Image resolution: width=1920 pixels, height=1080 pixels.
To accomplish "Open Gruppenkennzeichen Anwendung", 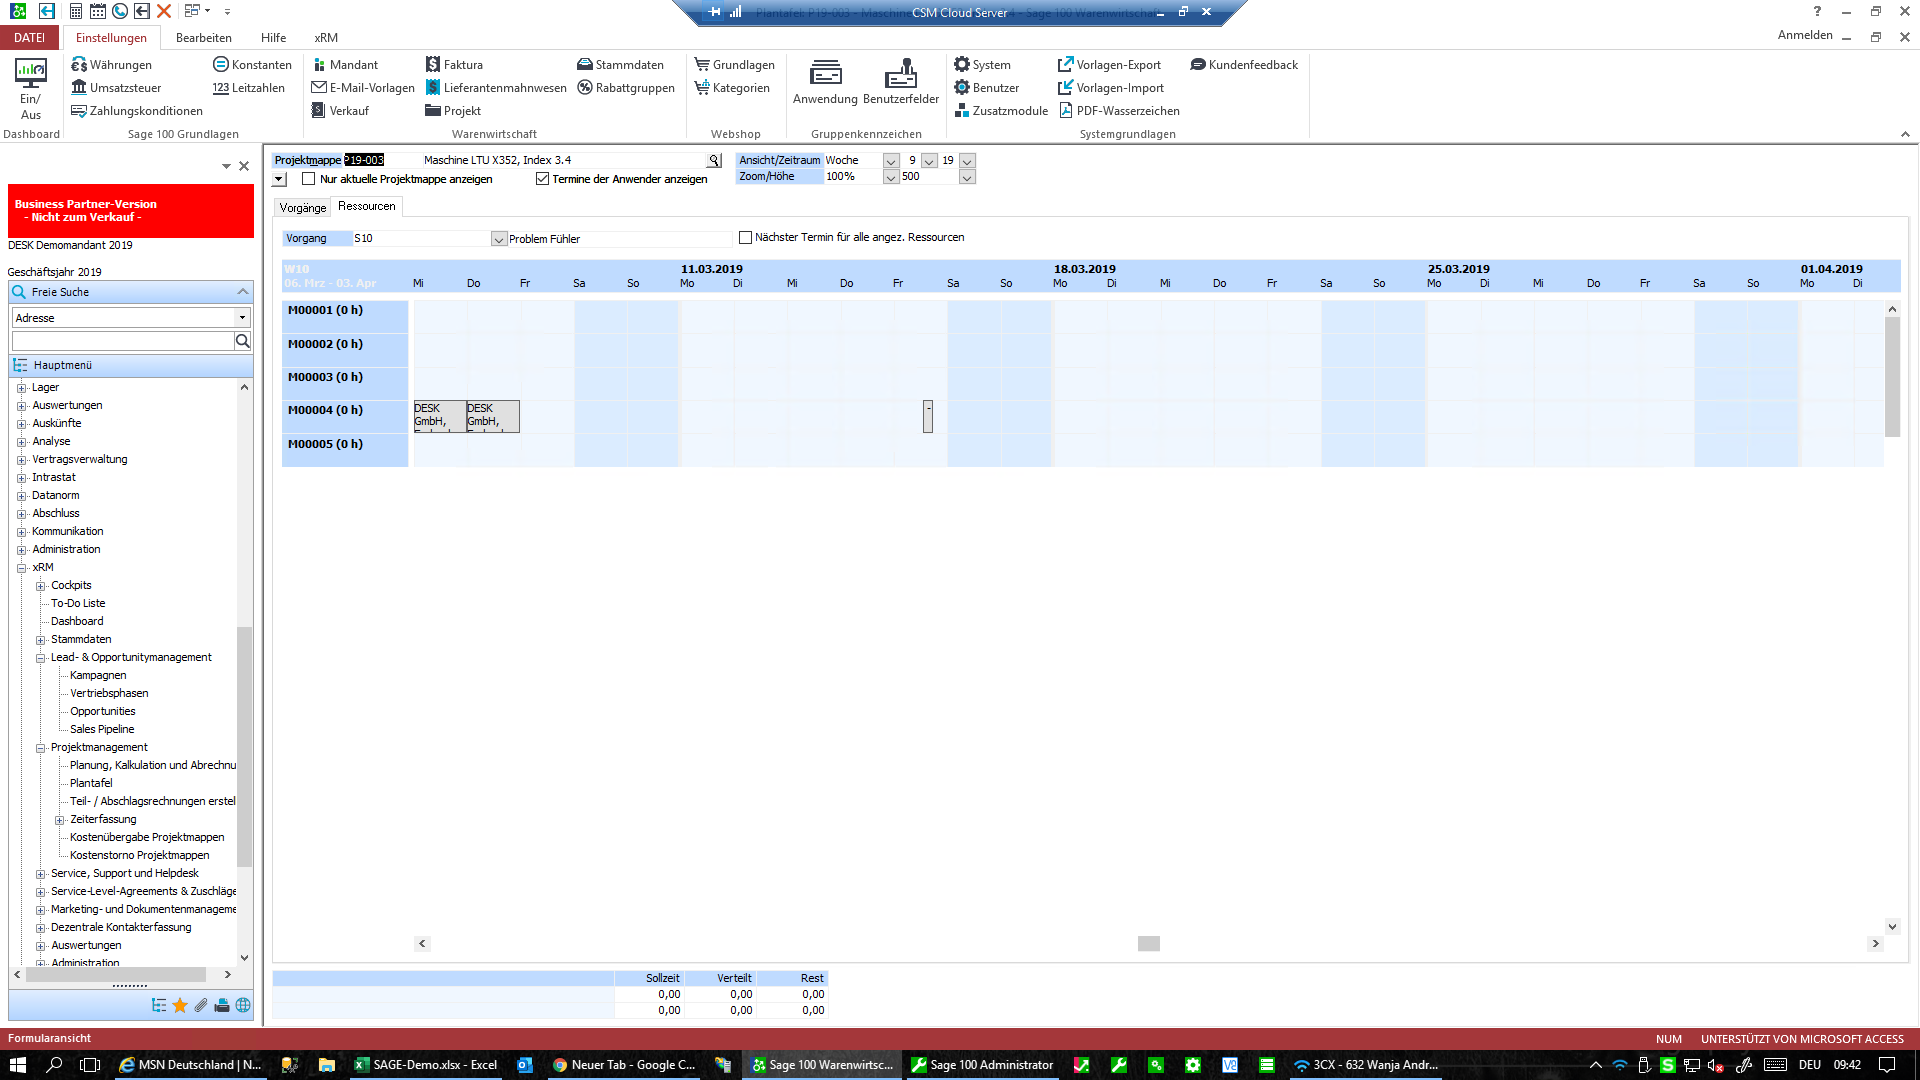I will pos(825,82).
